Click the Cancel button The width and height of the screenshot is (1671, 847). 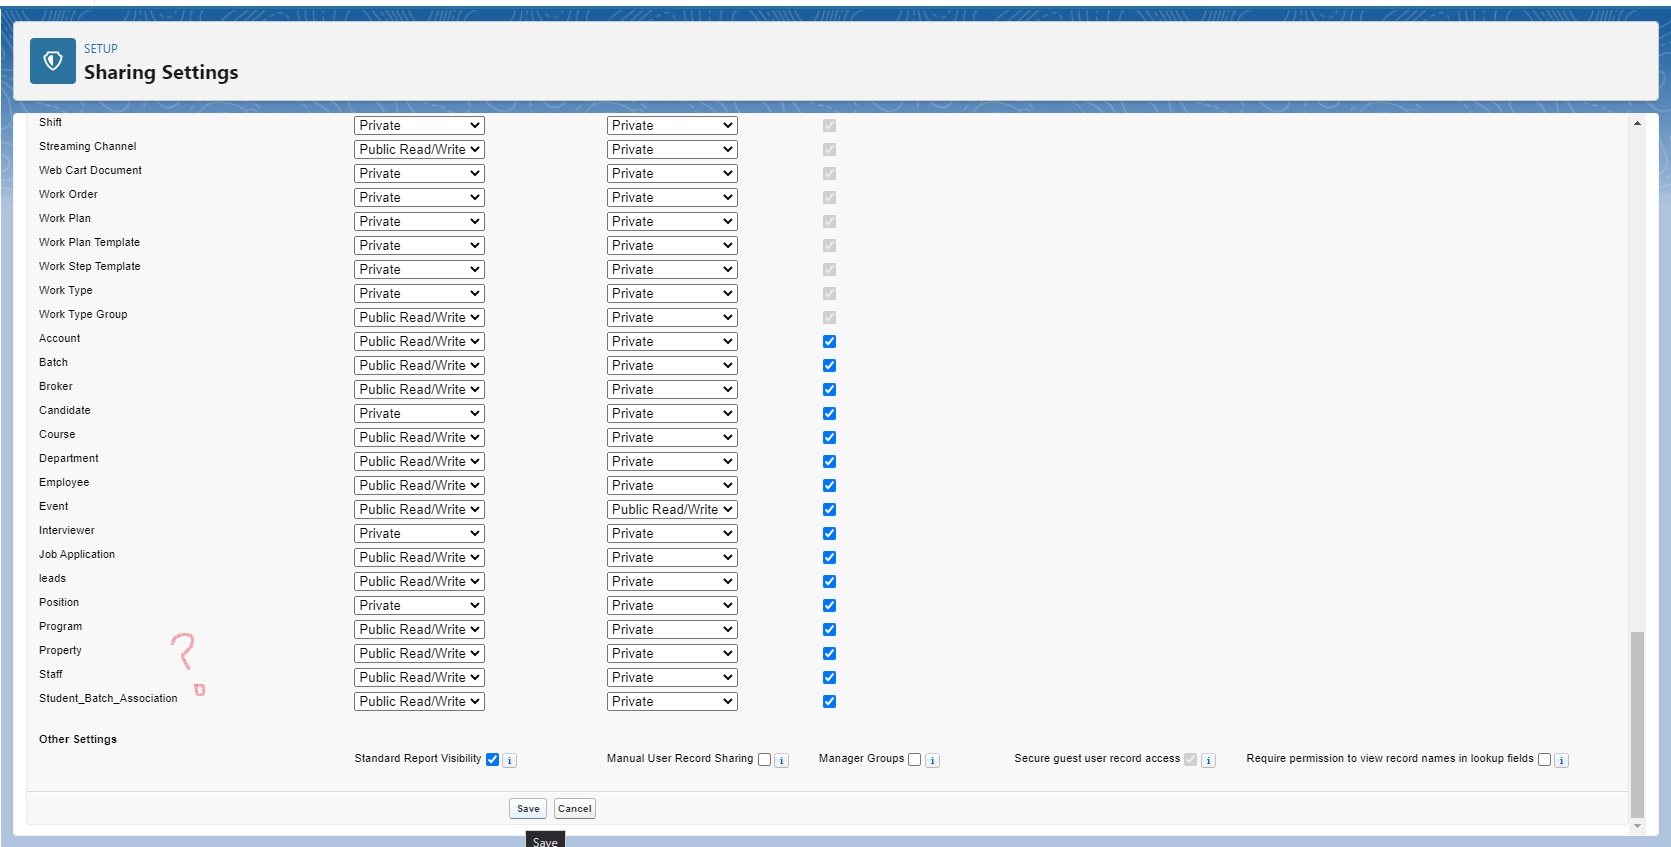point(575,809)
